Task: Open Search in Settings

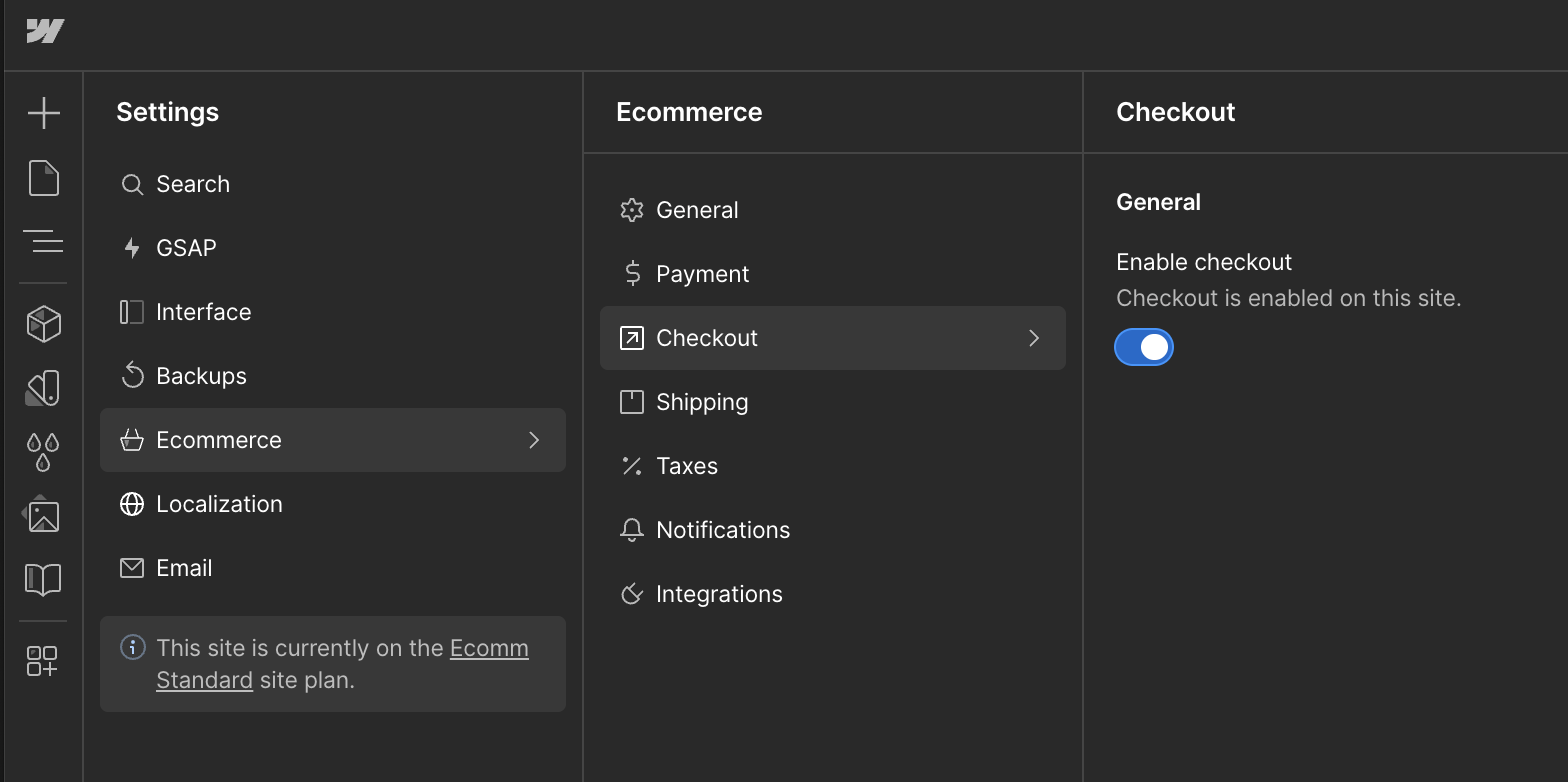Action: point(193,184)
